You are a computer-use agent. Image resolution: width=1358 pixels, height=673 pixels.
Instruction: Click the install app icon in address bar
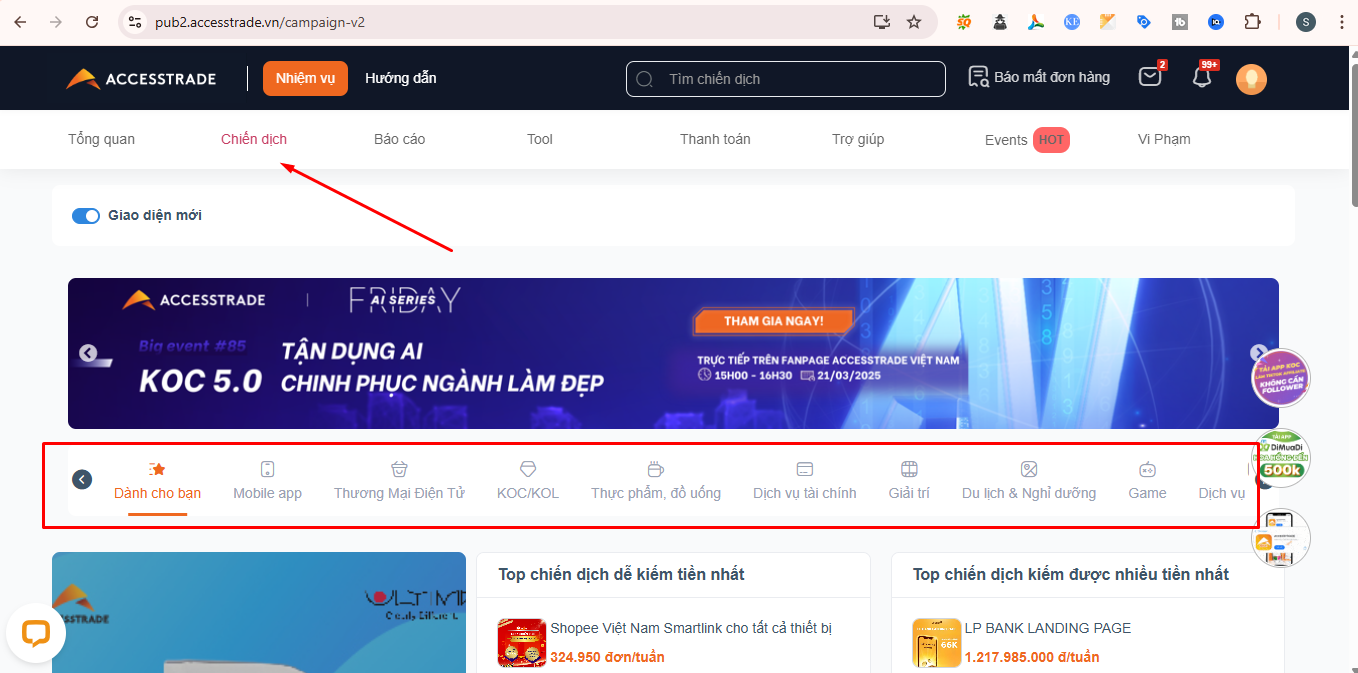pyautogui.click(x=881, y=22)
